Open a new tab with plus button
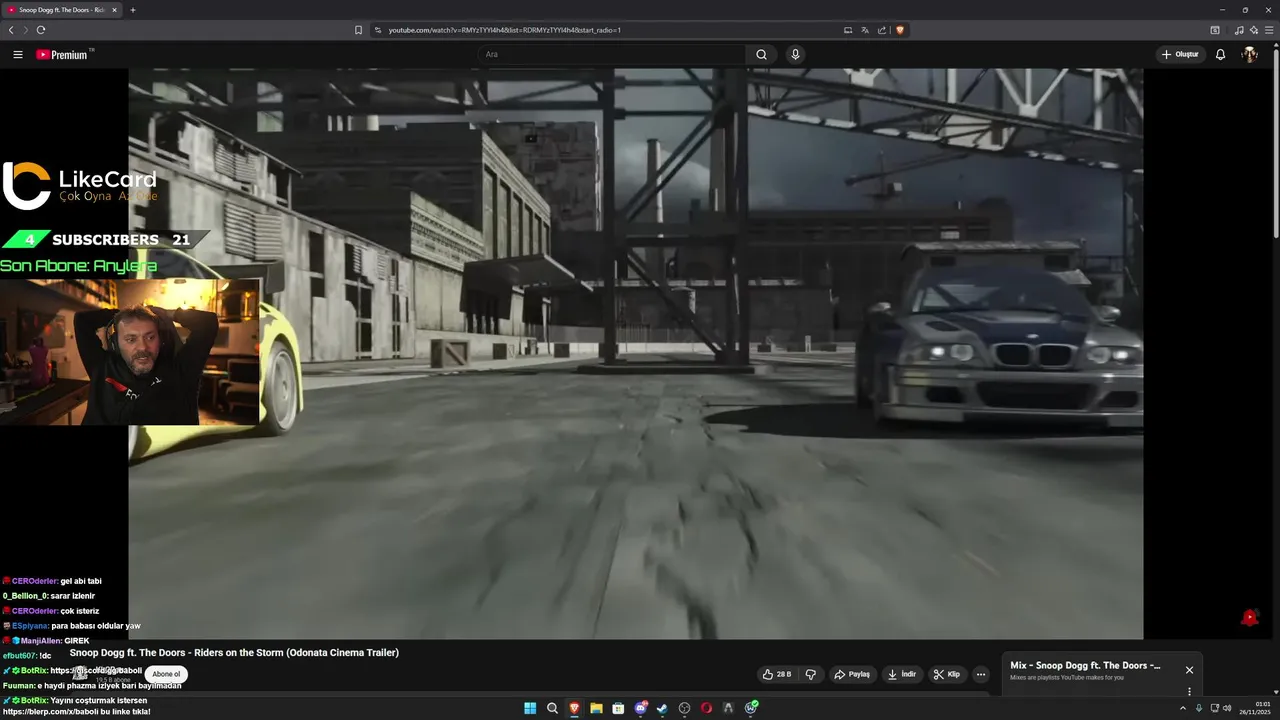Viewport: 1280px width, 720px height. (x=133, y=10)
